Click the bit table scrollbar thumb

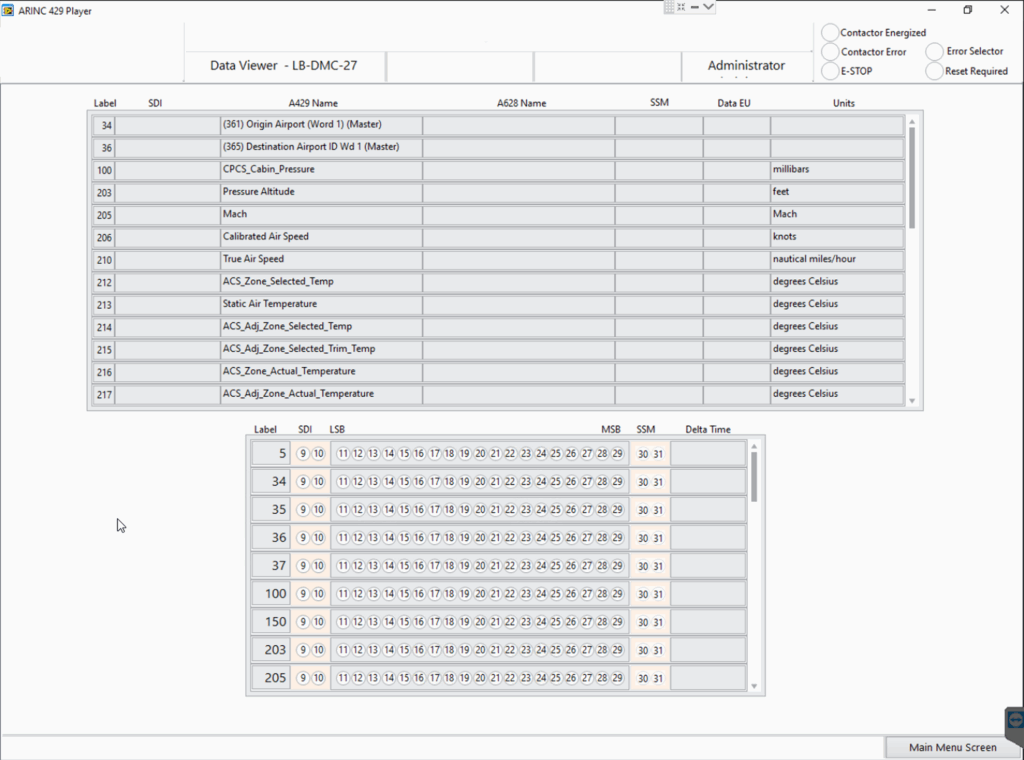point(754,477)
